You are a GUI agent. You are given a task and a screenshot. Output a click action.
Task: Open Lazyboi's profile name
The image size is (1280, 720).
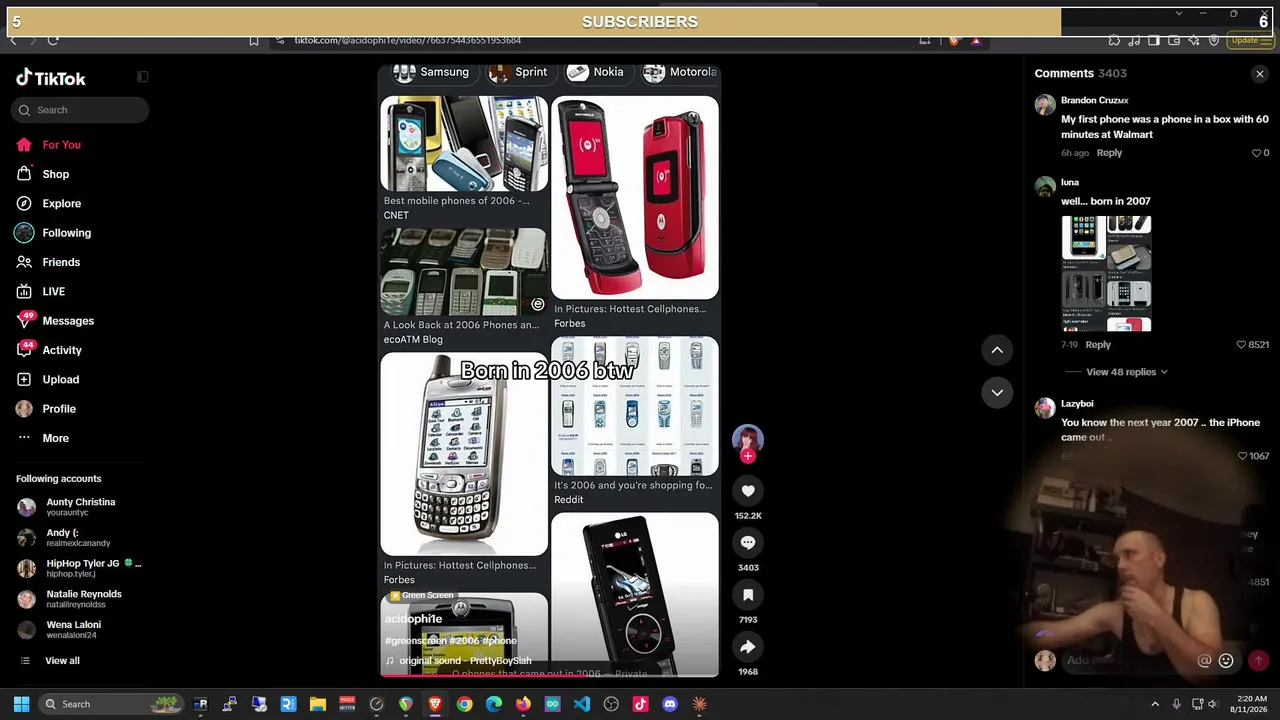tap(1077, 404)
